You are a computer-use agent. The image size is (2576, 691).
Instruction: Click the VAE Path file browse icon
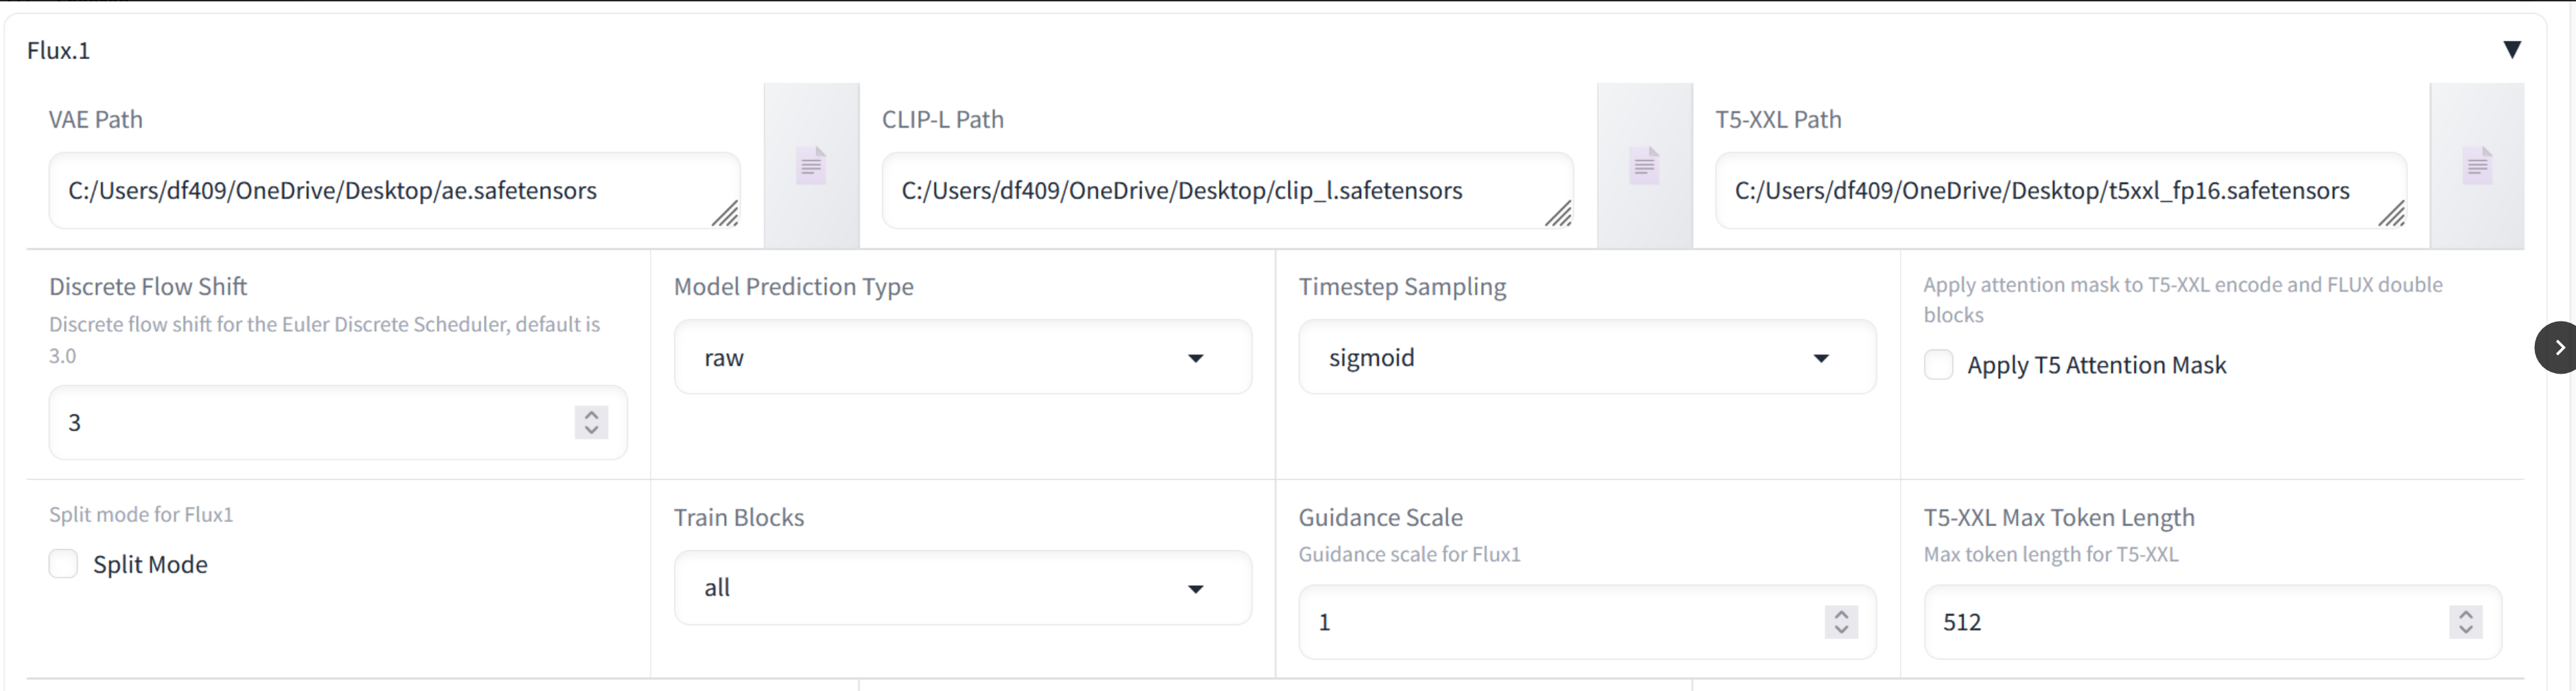click(x=811, y=165)
